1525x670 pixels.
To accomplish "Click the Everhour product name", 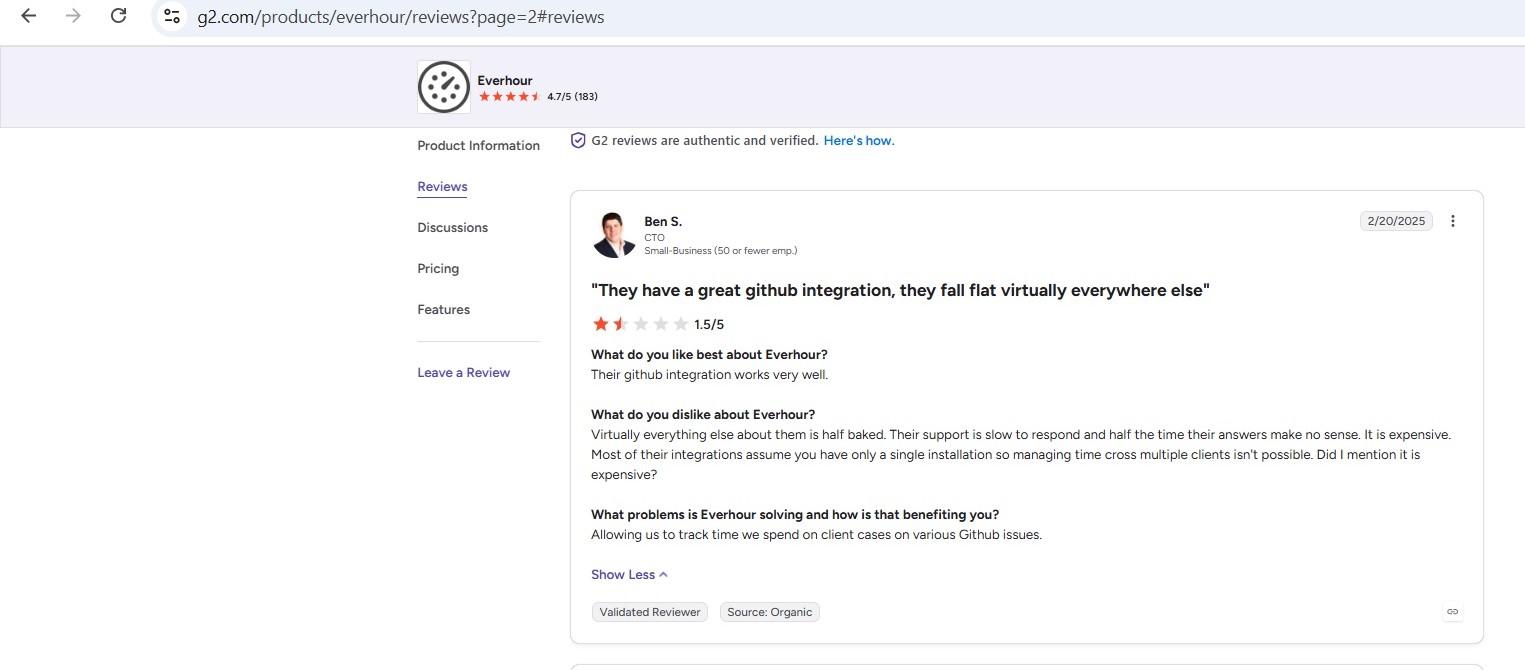I will click(505, 80).
